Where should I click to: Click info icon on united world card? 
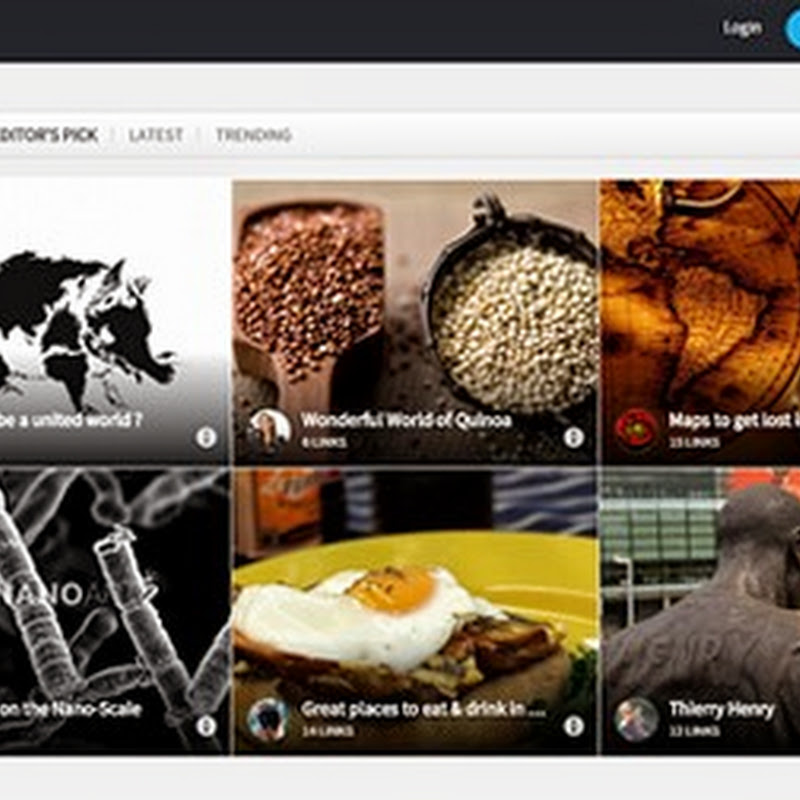tap(206, 437)
